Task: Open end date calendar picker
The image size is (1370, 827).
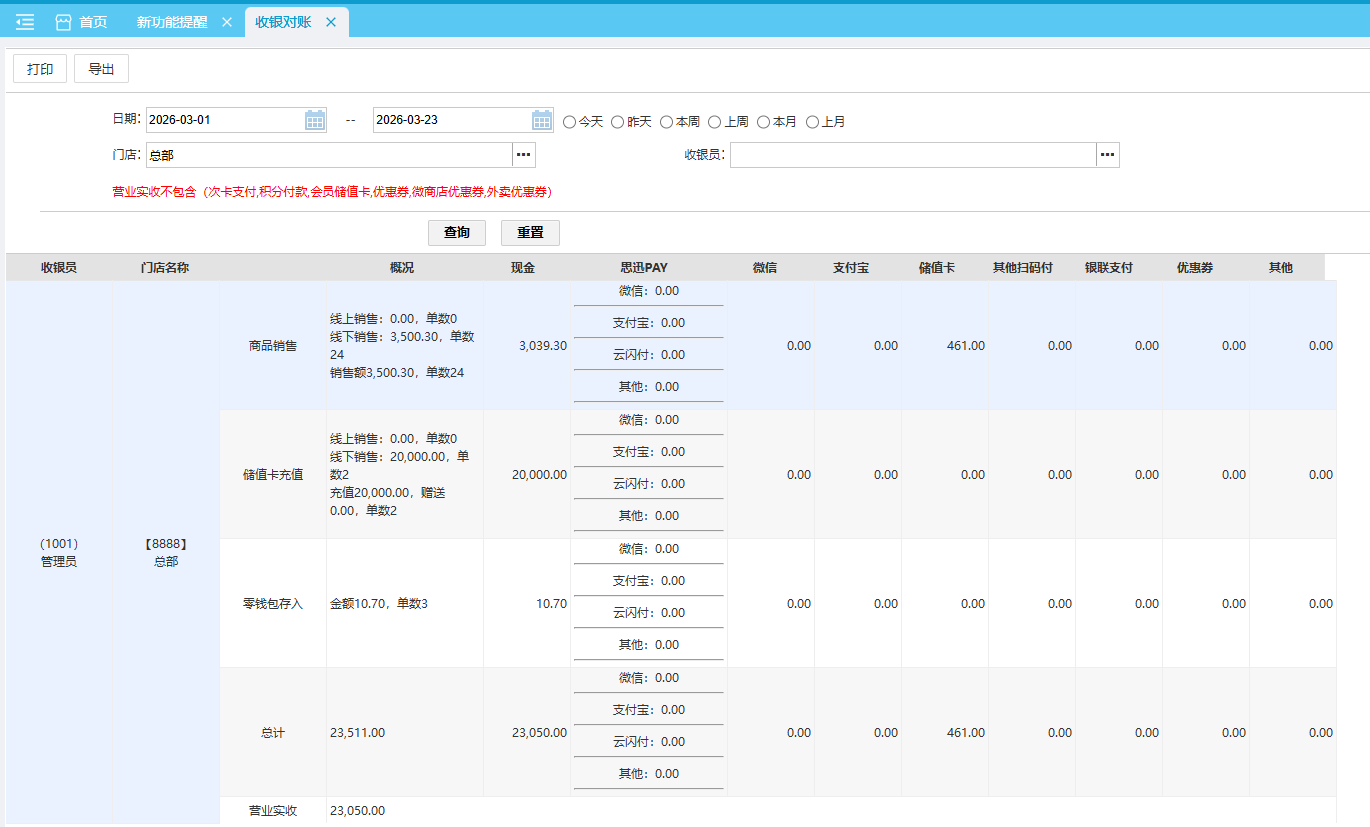Action: 542,120
